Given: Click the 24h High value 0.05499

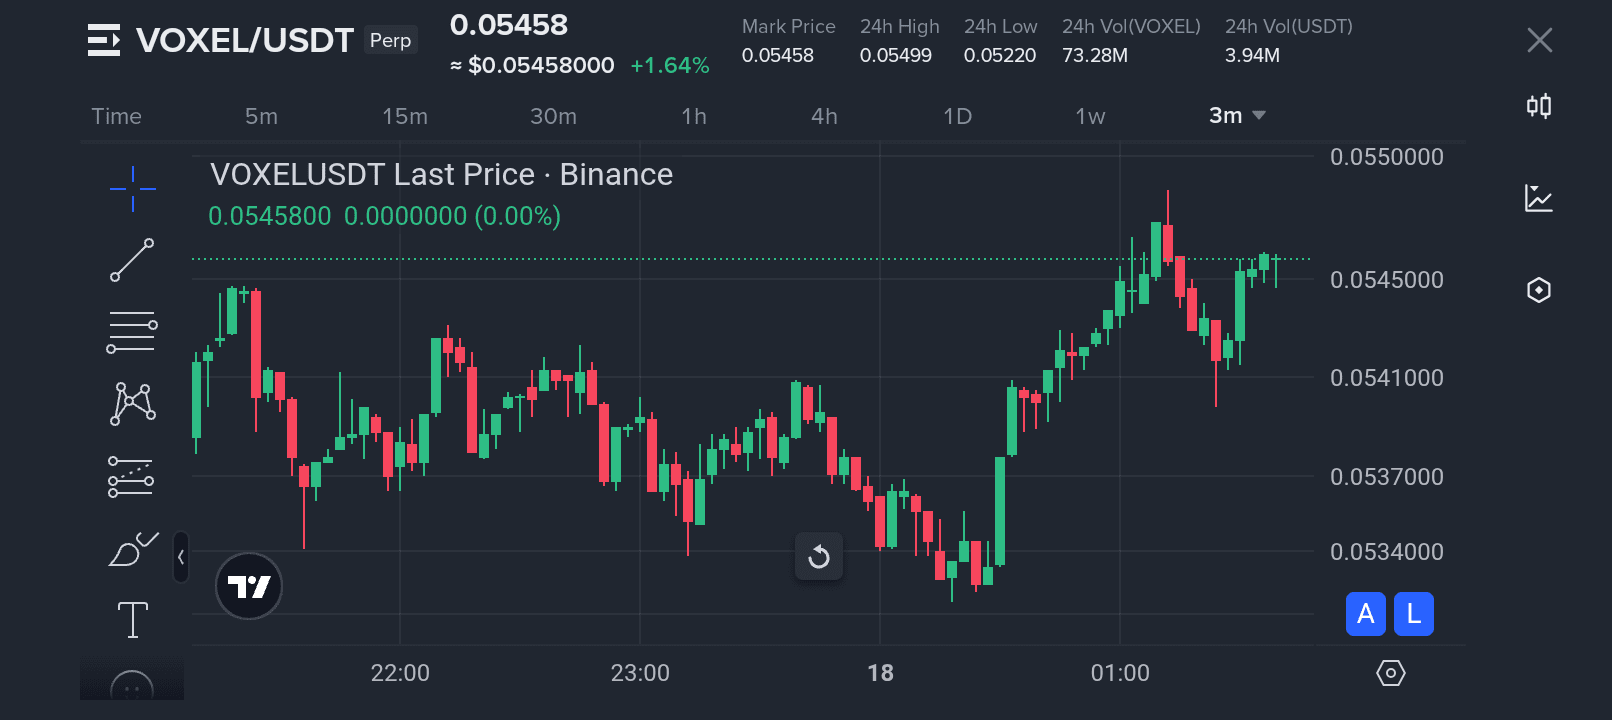Looking at the screenshot, I should (x=896, y=56).
